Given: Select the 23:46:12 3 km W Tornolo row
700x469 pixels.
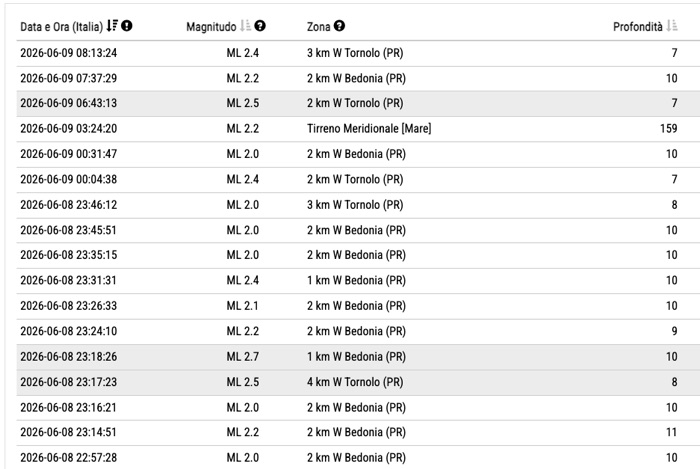Looking at the screenshot, I should point(358,205).
